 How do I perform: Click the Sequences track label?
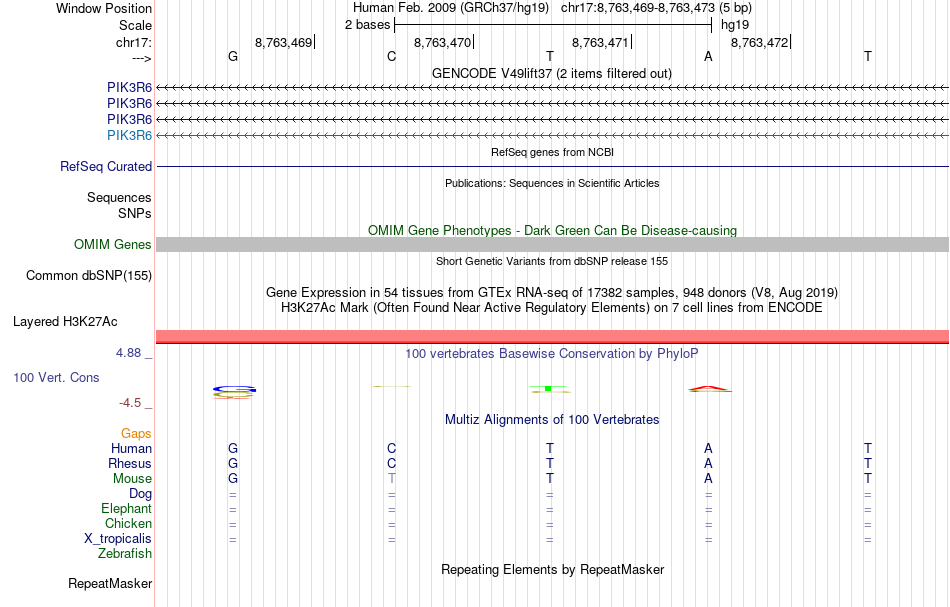click(119, 197)
